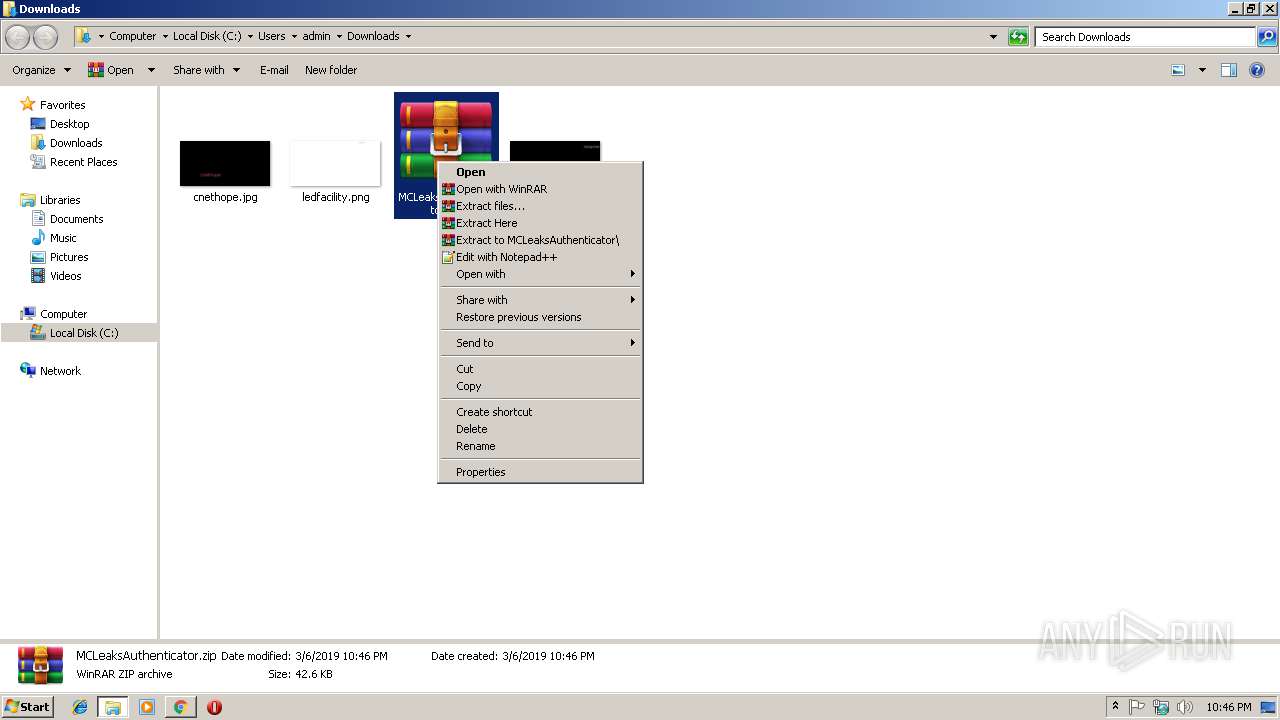Click Computer in address breadcrumb
This screenshot has height=720, width=1280.
[x=132, y=36]
